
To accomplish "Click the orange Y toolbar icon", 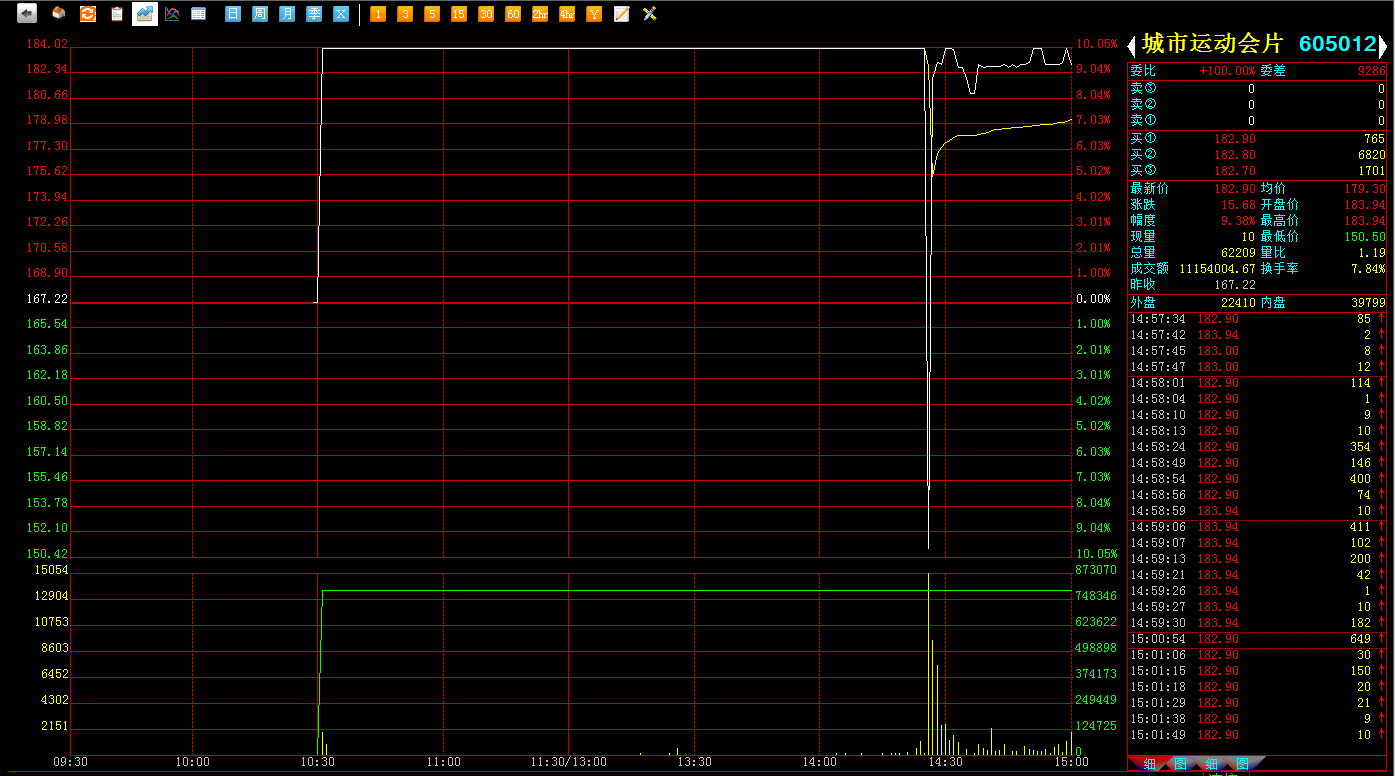I will 594,14.
